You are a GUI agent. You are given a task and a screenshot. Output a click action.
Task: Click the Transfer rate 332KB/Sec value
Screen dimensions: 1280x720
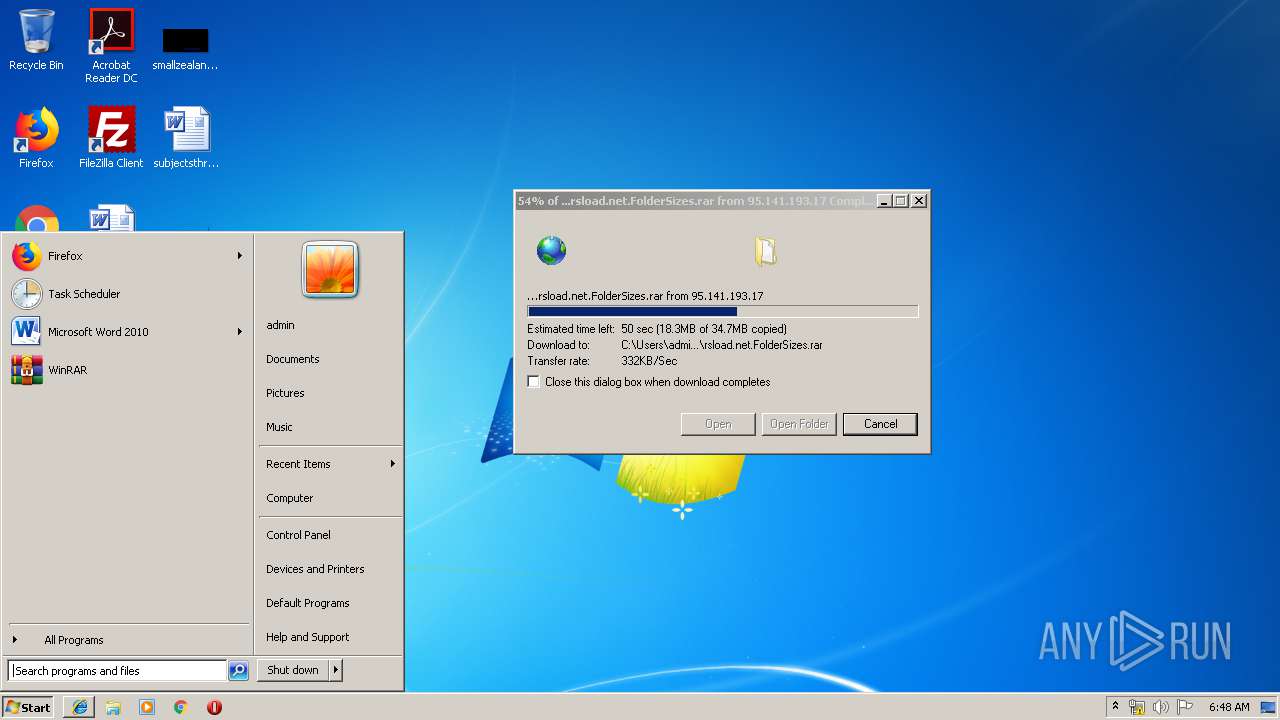click(x=649, y=361)
